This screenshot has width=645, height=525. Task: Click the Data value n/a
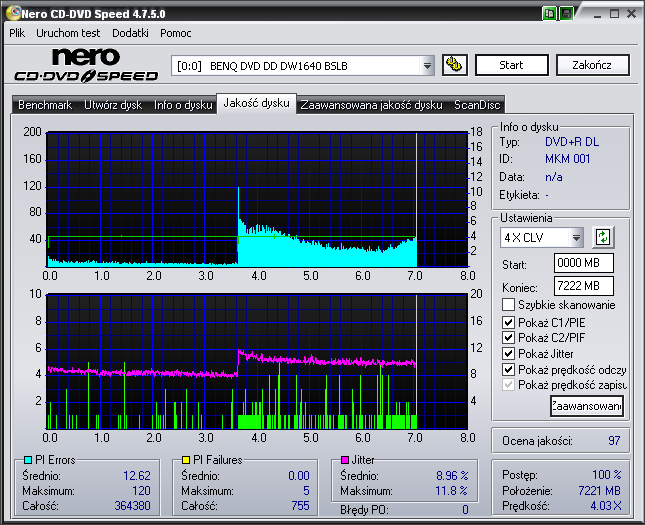coord(554,177)
